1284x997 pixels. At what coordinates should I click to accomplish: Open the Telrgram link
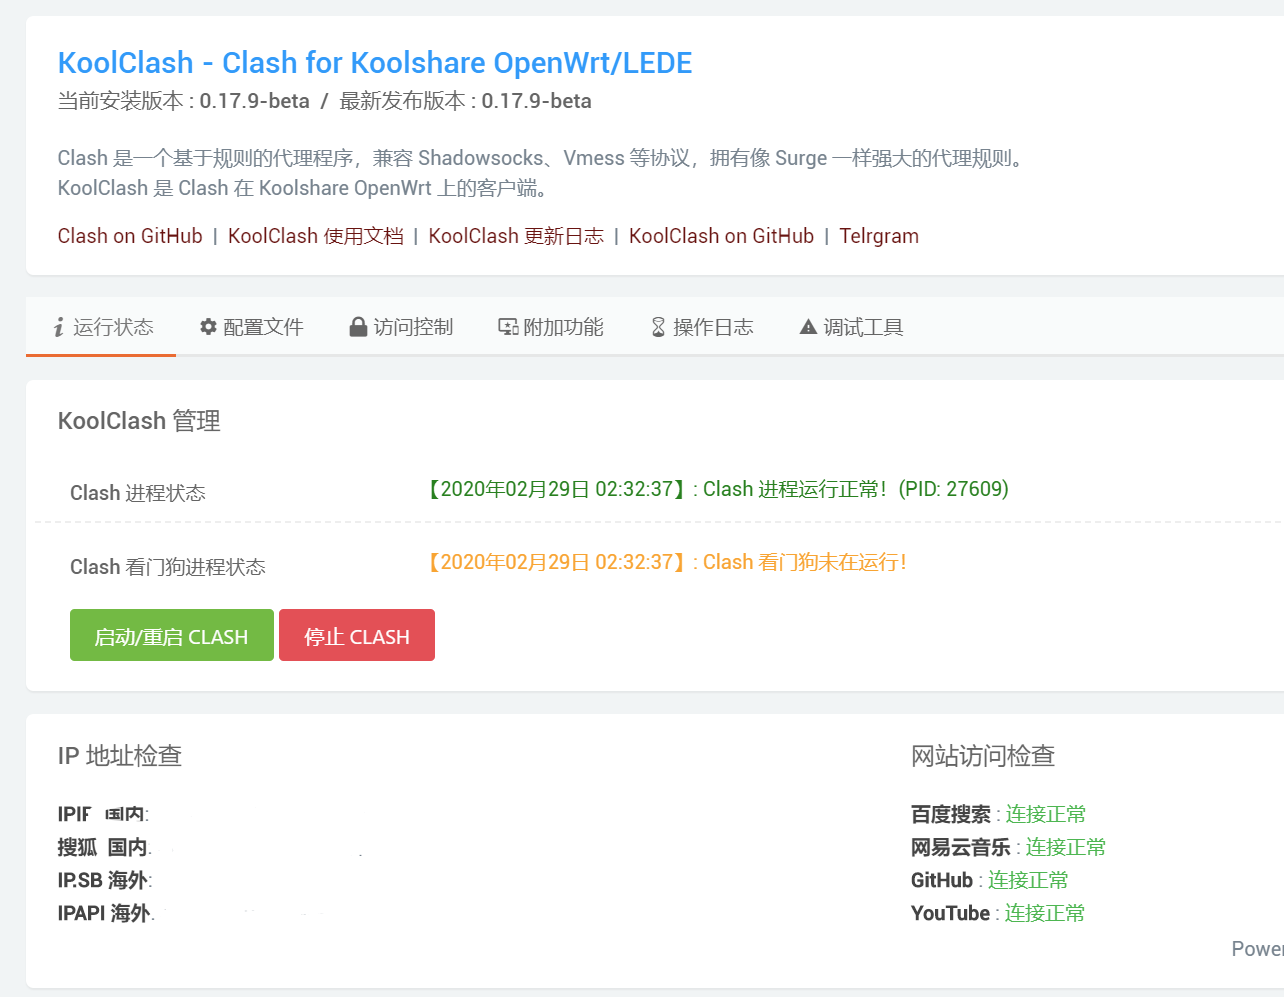[x=879, y=236]
